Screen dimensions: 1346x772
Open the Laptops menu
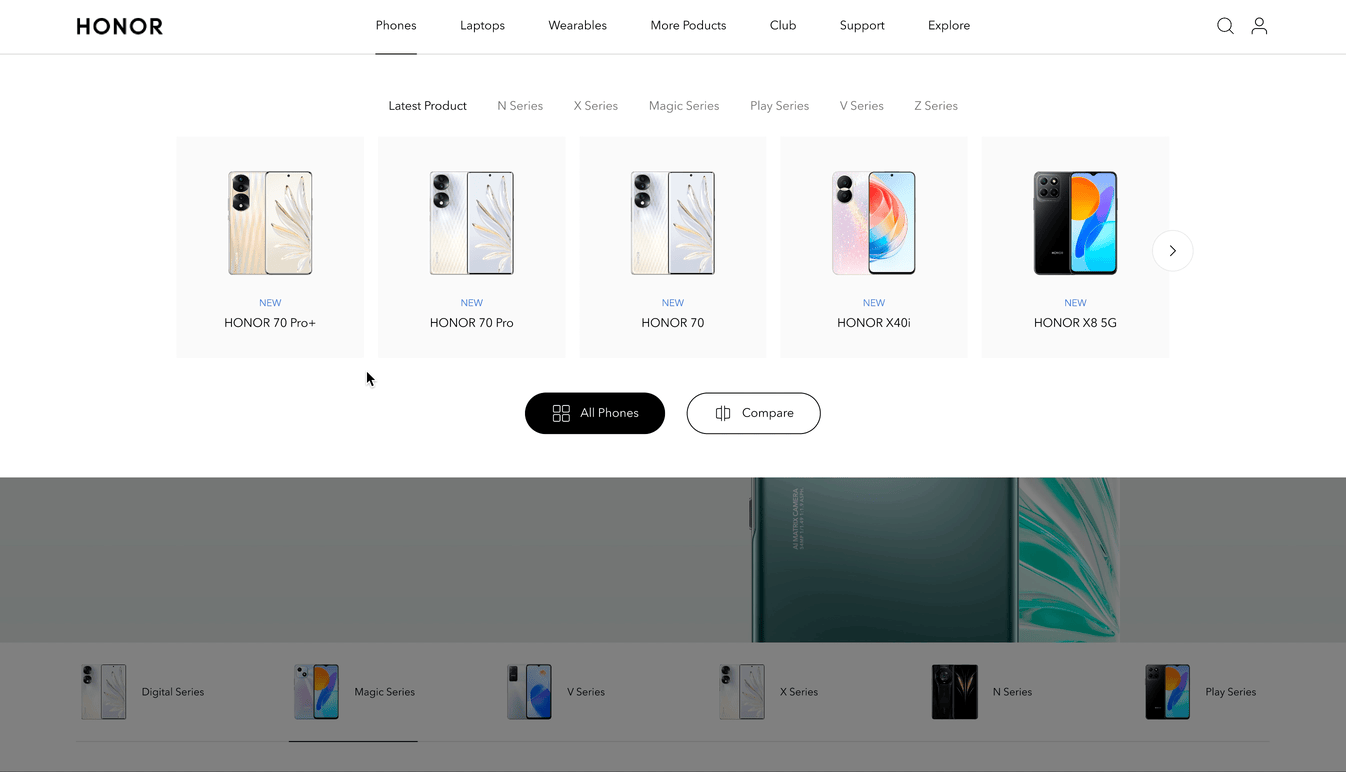pyautogui.click(x=482, y=26)
